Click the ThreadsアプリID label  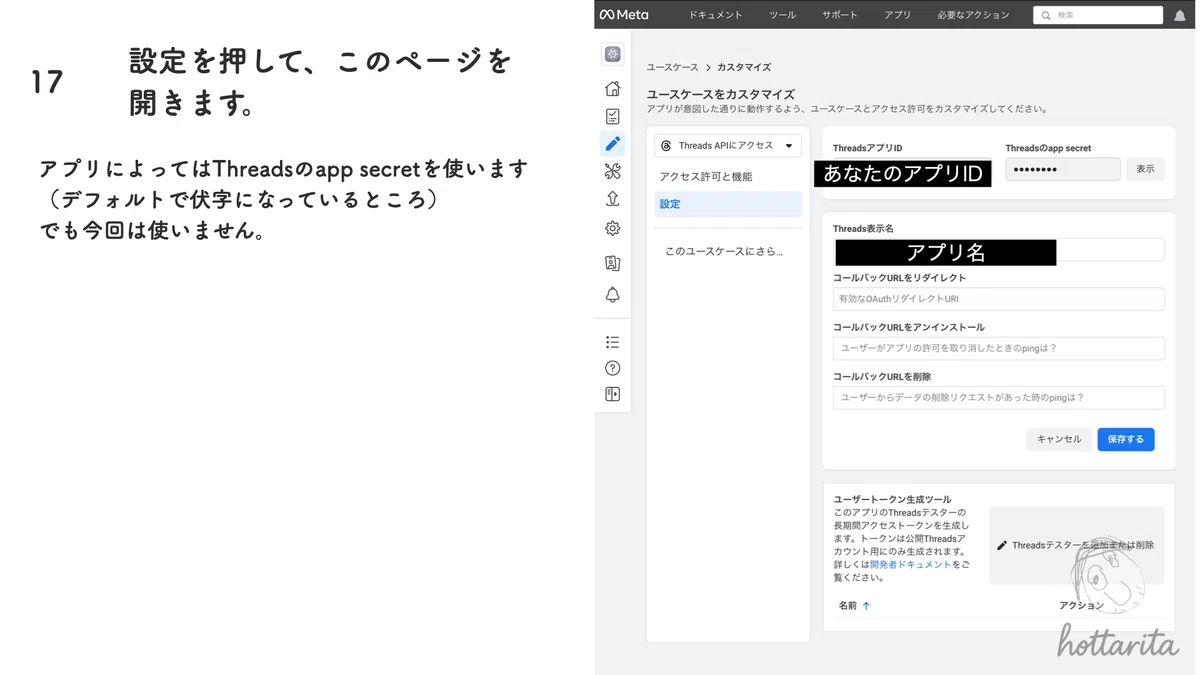(867, 148)
